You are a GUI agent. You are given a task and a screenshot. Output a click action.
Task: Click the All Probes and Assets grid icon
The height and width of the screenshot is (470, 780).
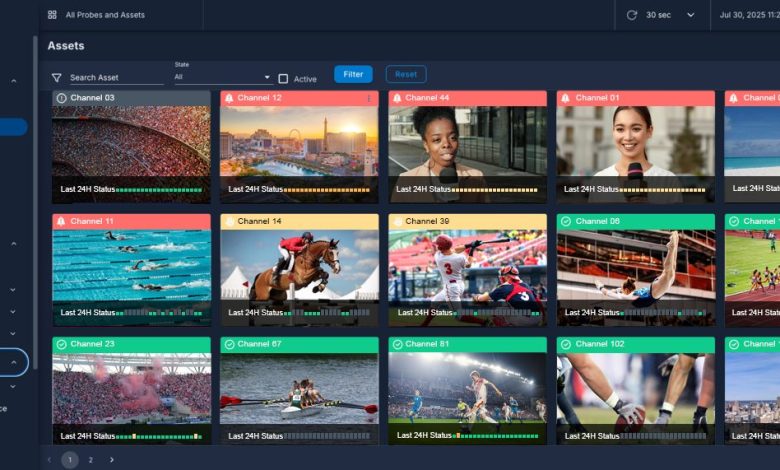point(52,15)
